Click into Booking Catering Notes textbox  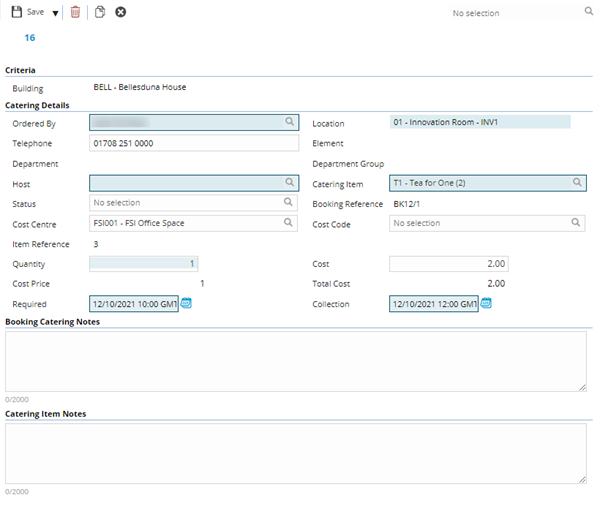tap(295, 361)
